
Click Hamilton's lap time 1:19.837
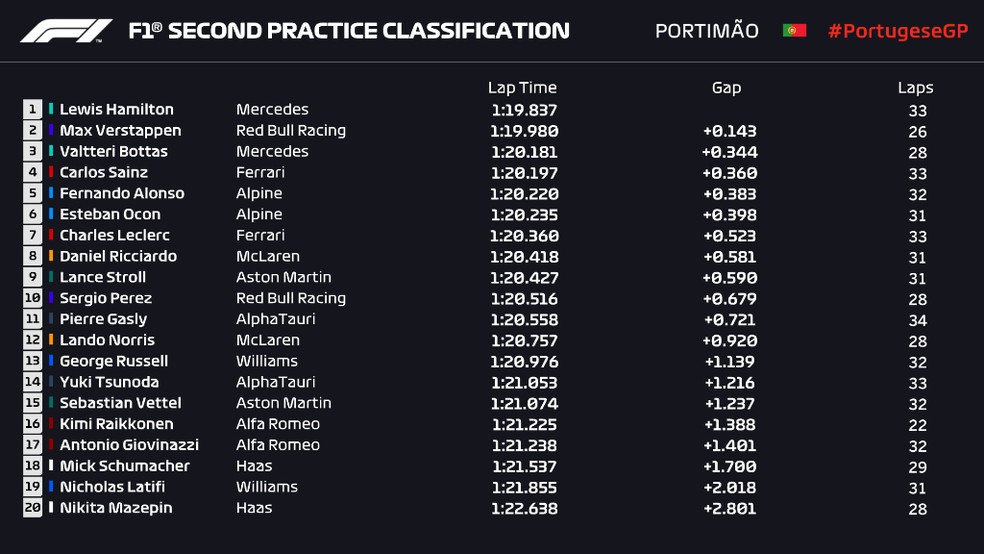coord(523,111)
